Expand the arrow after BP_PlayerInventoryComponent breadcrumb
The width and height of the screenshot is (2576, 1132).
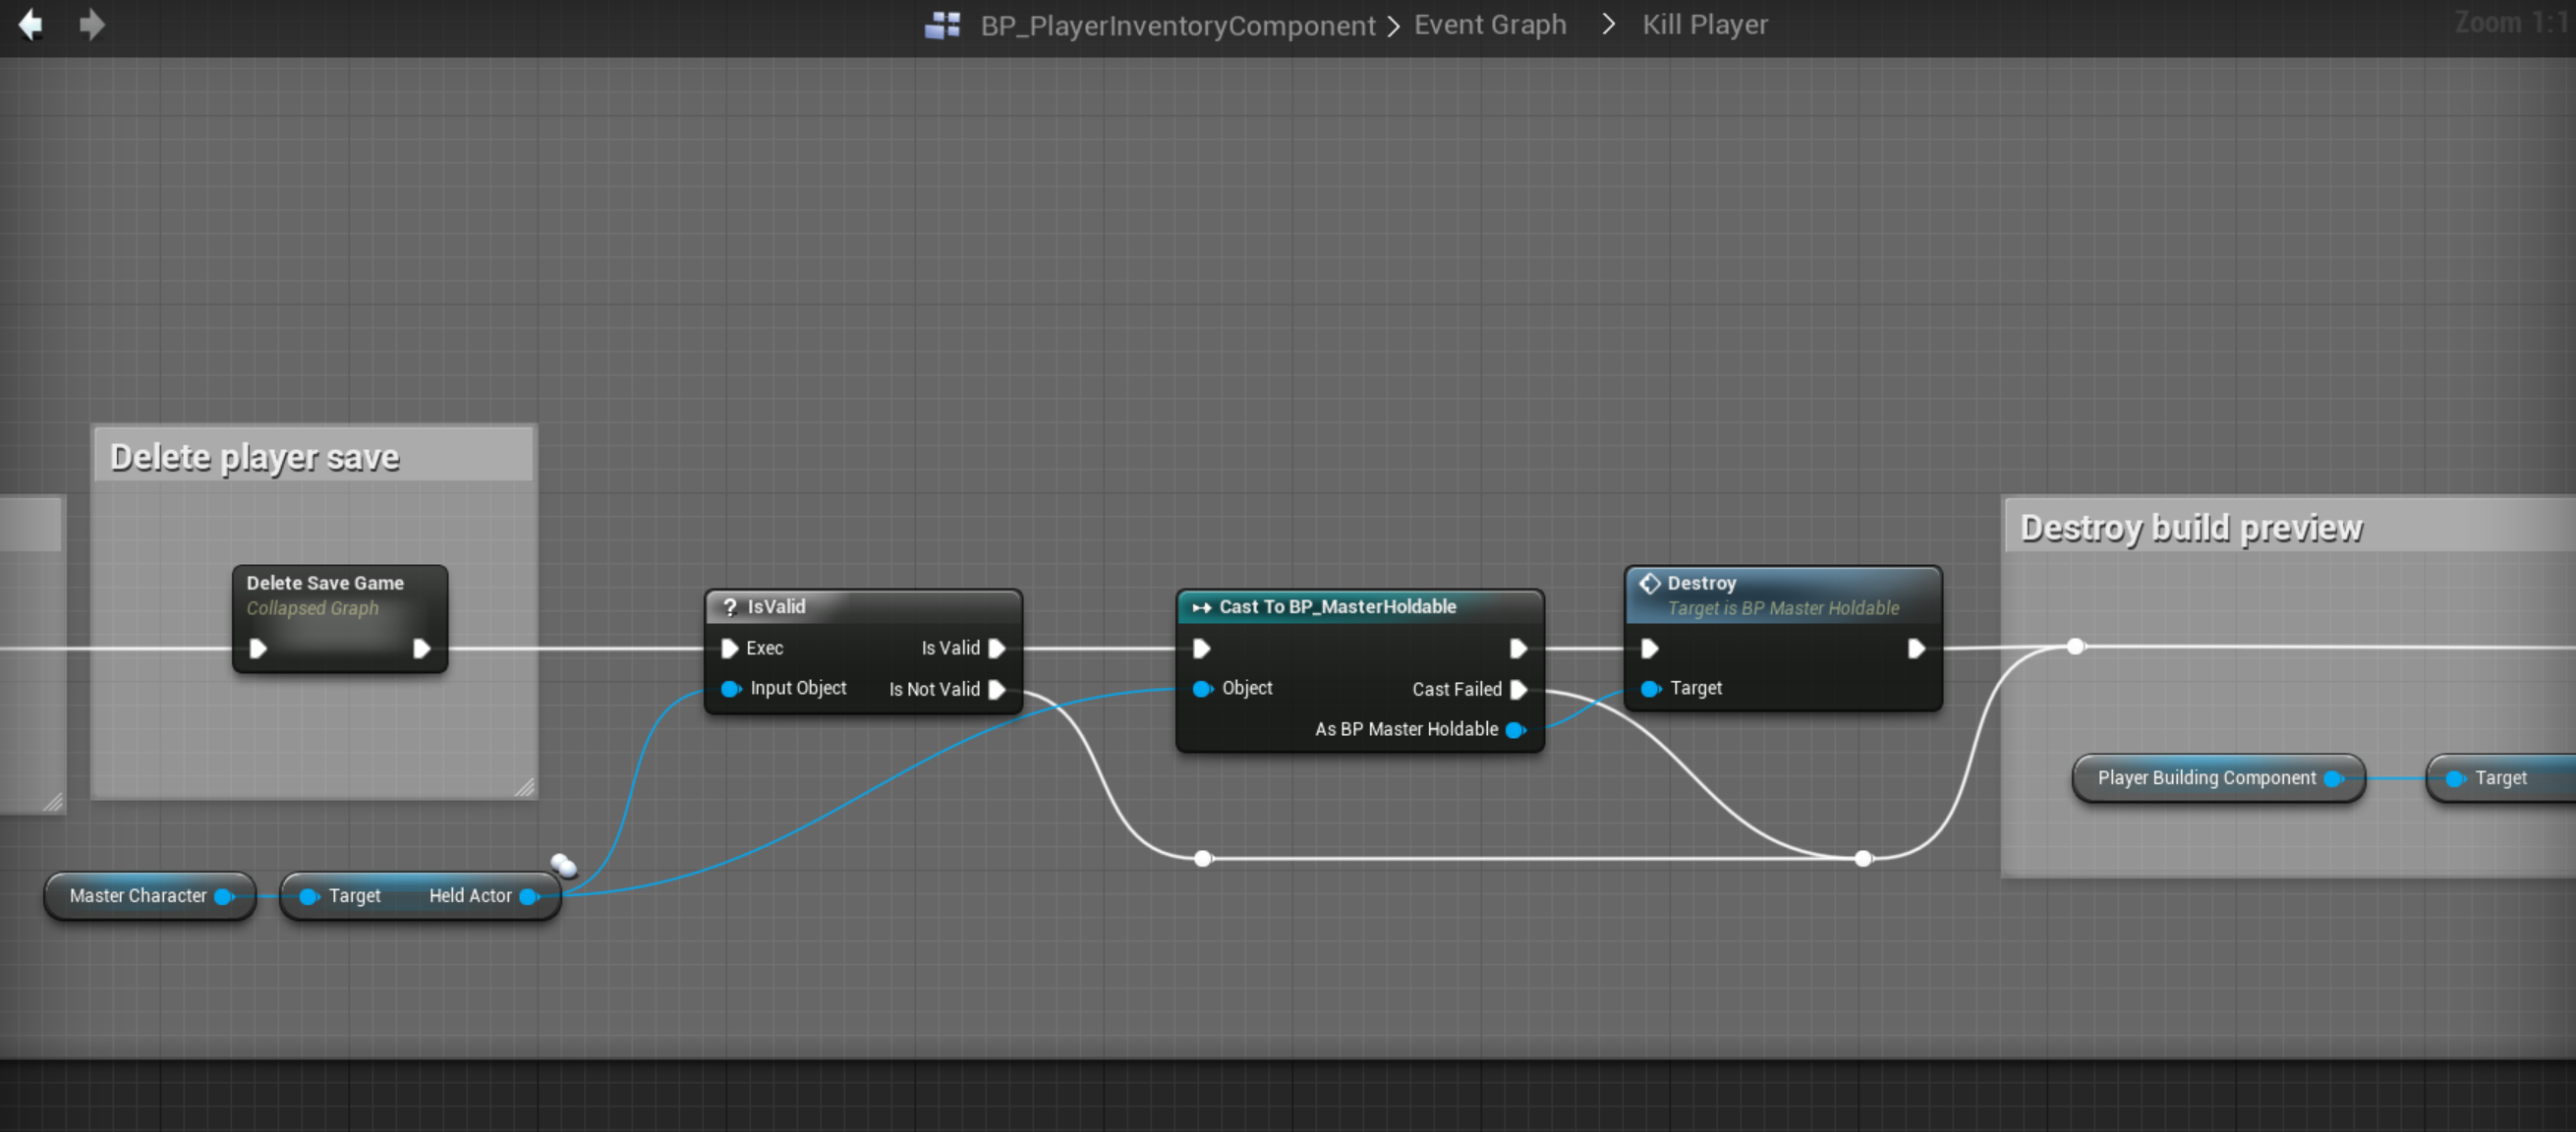[x=1394, y=26]
